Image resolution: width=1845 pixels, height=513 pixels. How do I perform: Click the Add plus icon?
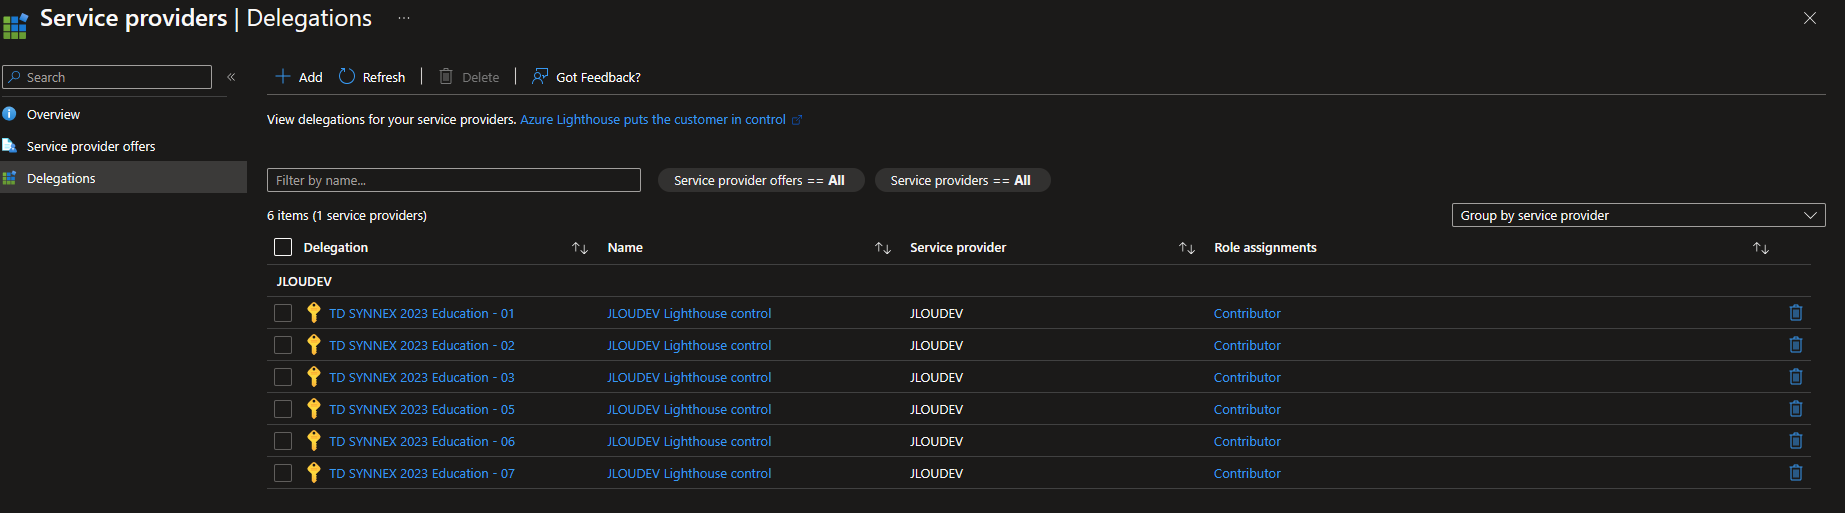283,76
